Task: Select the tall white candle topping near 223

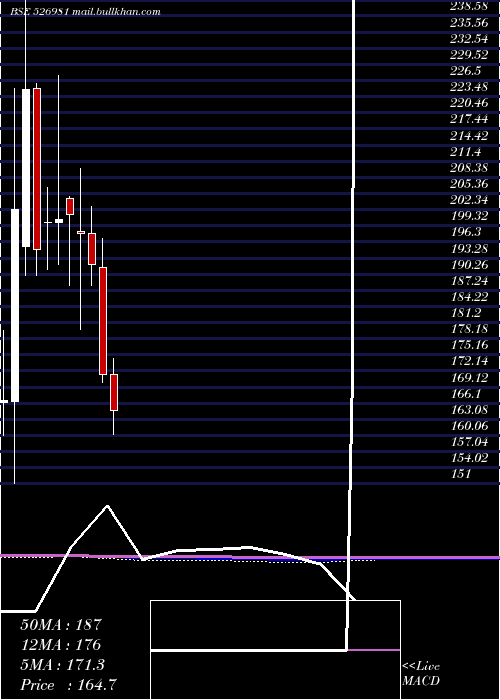Action: point(26,168)
